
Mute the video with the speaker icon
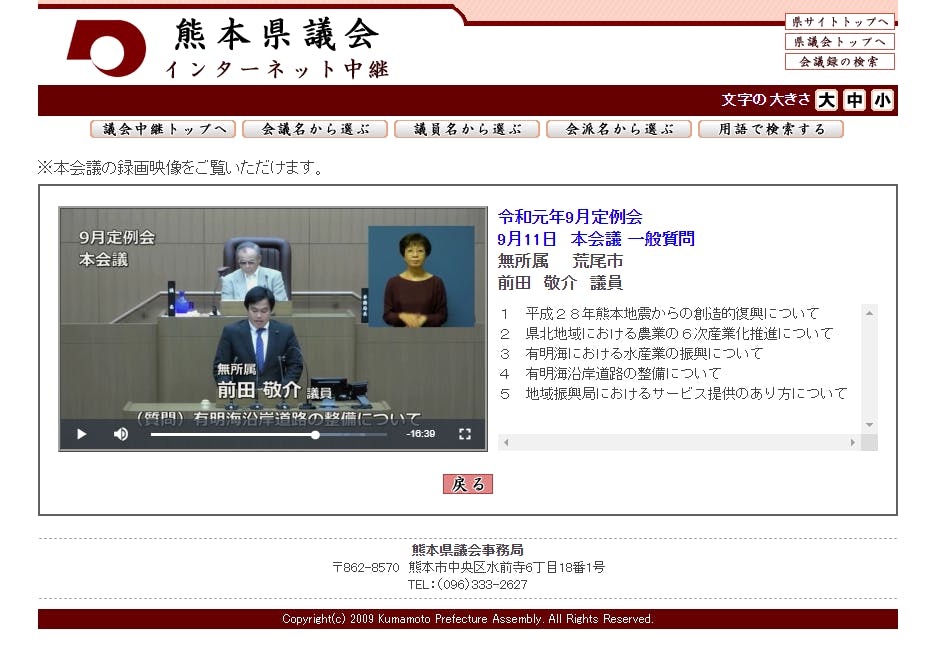pos(121,434)
